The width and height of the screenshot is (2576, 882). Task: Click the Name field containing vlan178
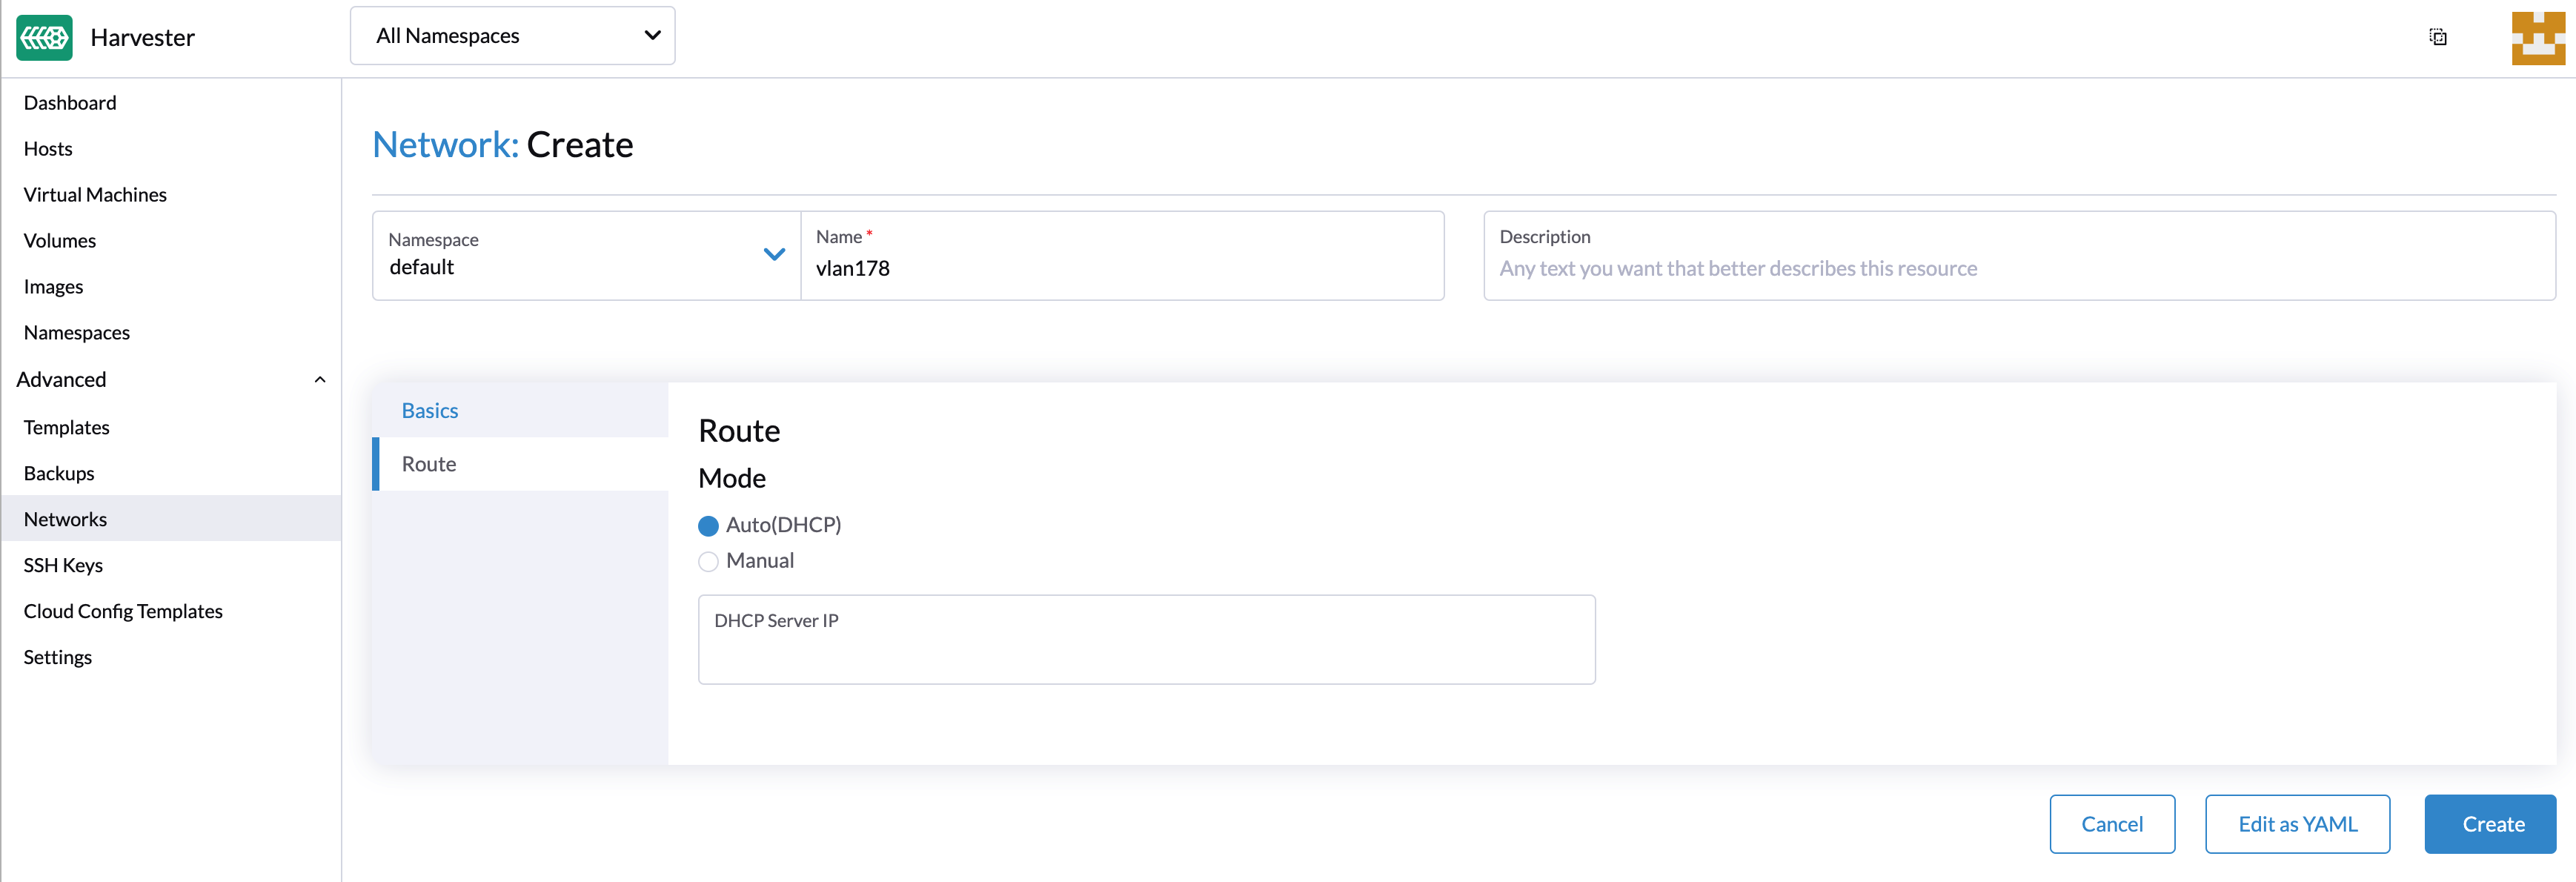(1122, 268)
